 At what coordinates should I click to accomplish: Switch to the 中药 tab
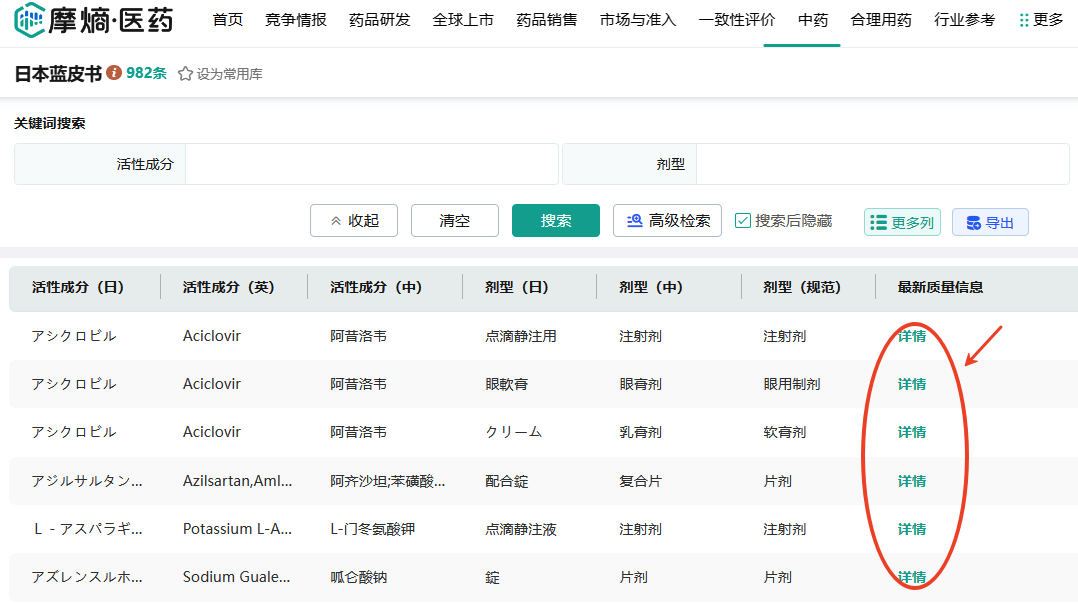pyautogui.click(x=813, y=20)
